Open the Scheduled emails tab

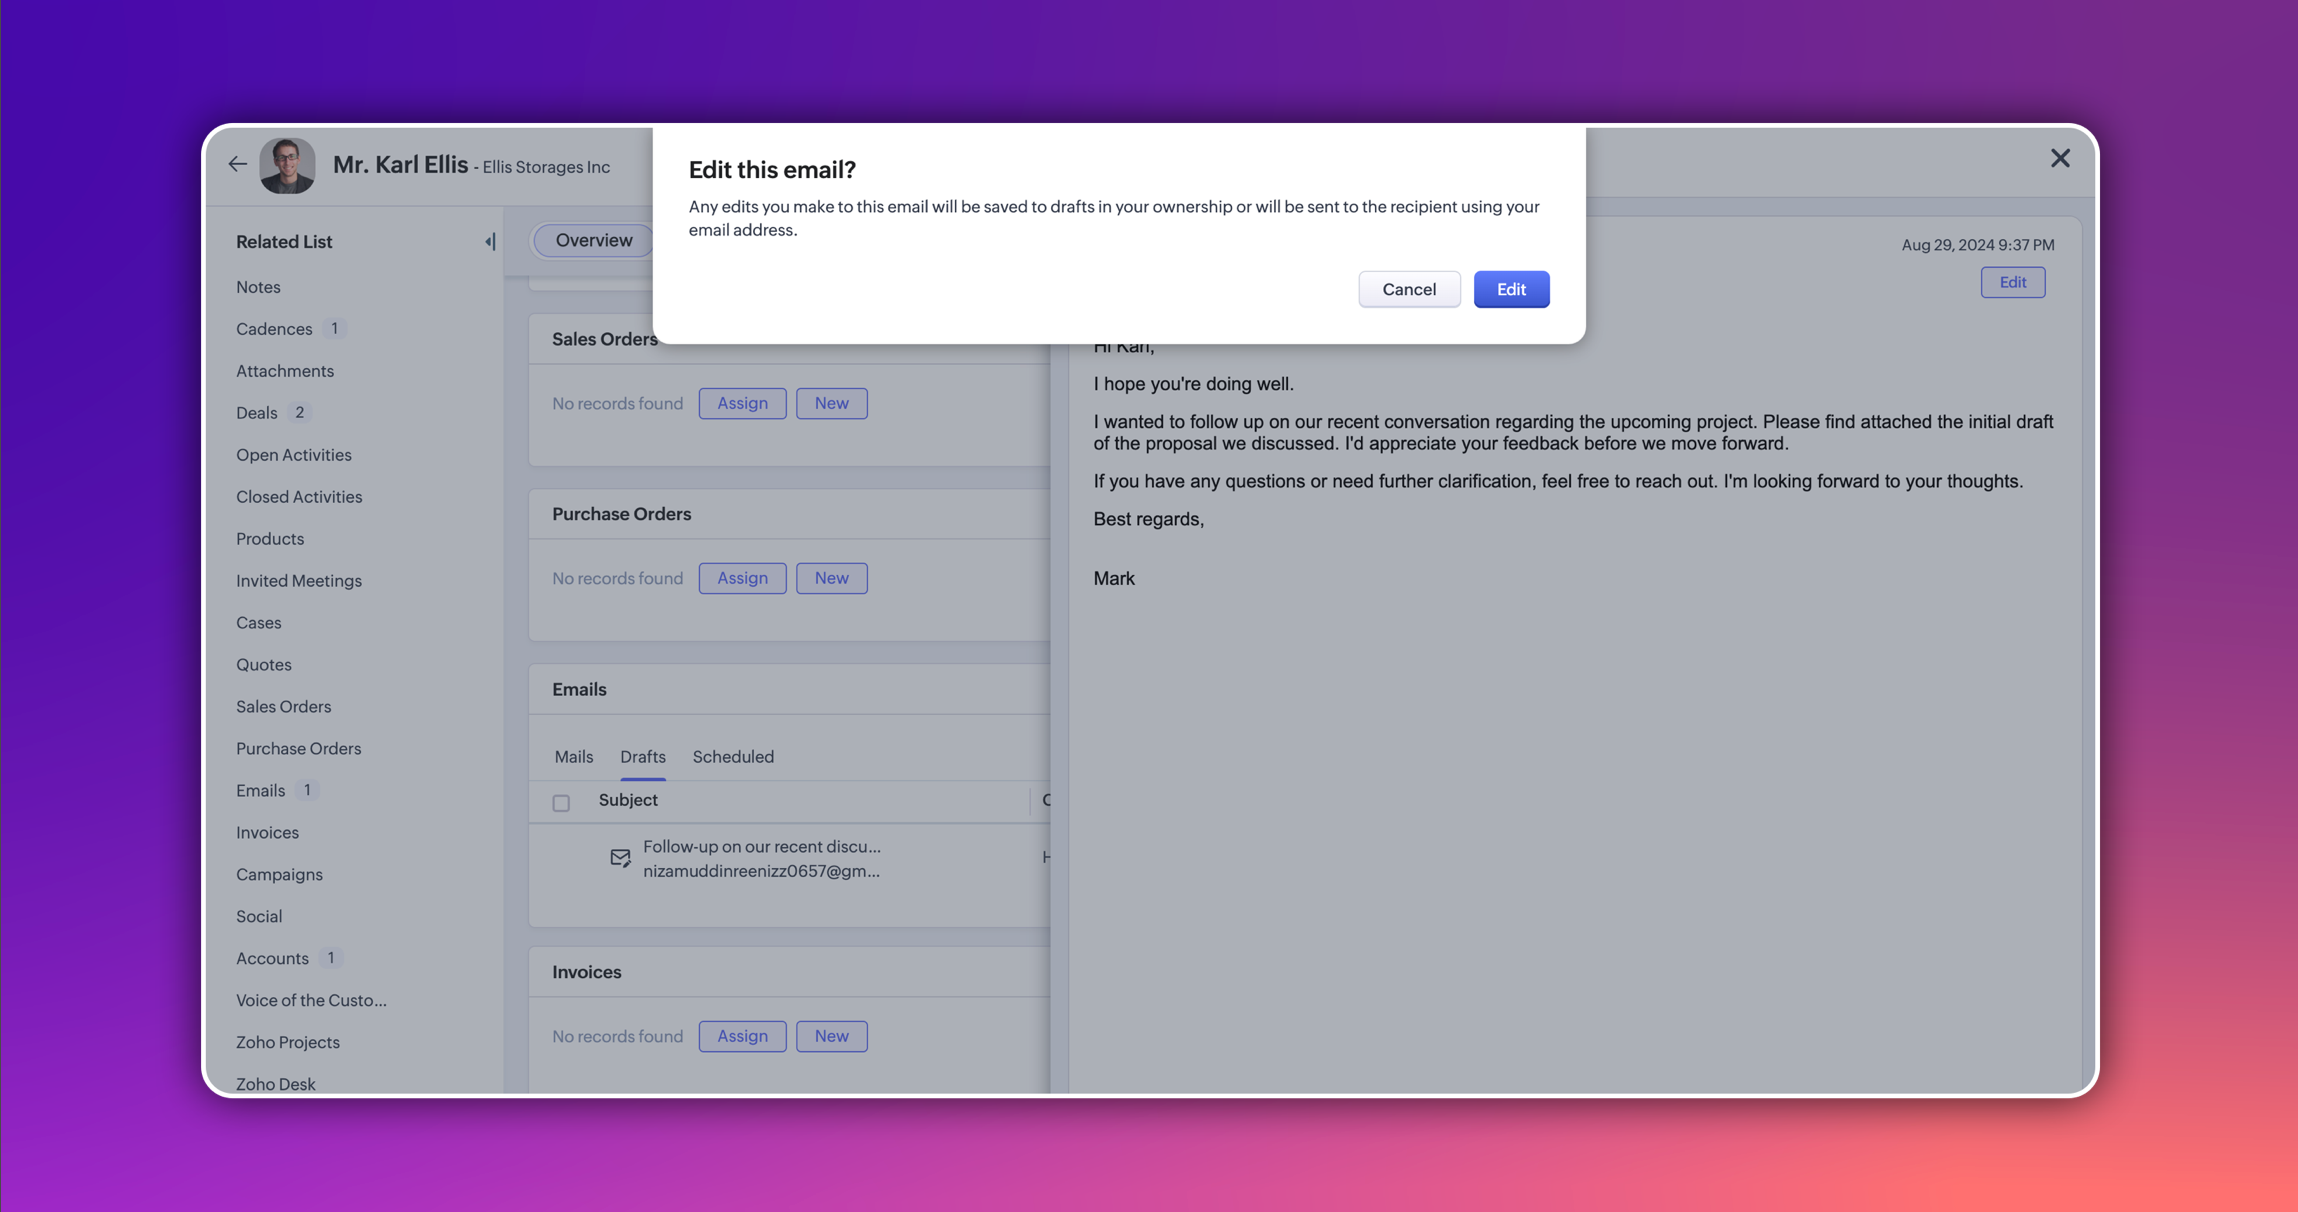pos(733,757)
